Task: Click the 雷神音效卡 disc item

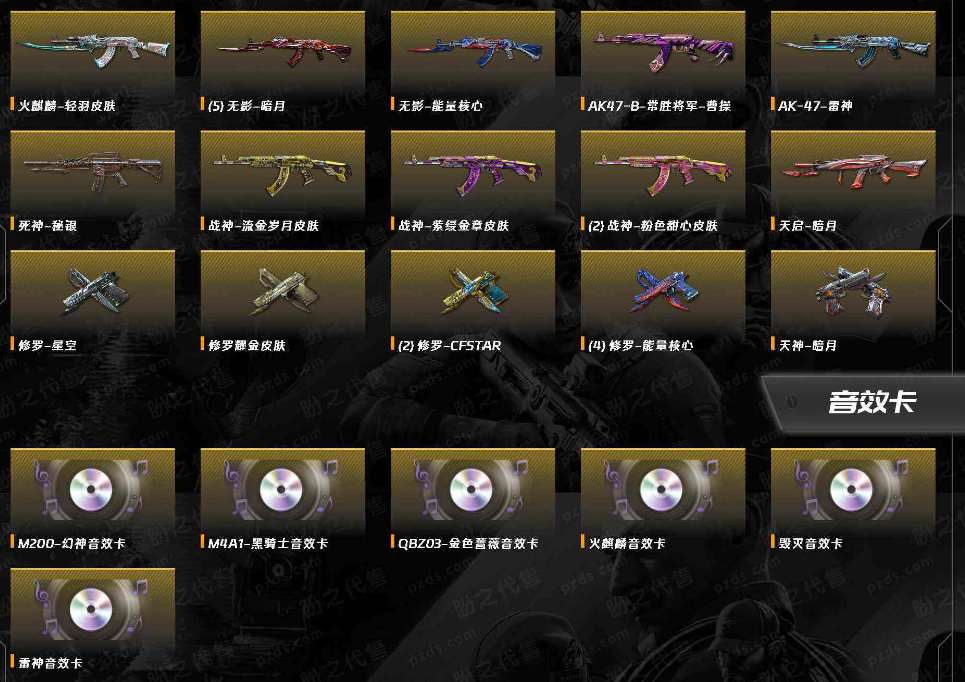Action: [x=93, y=610]
